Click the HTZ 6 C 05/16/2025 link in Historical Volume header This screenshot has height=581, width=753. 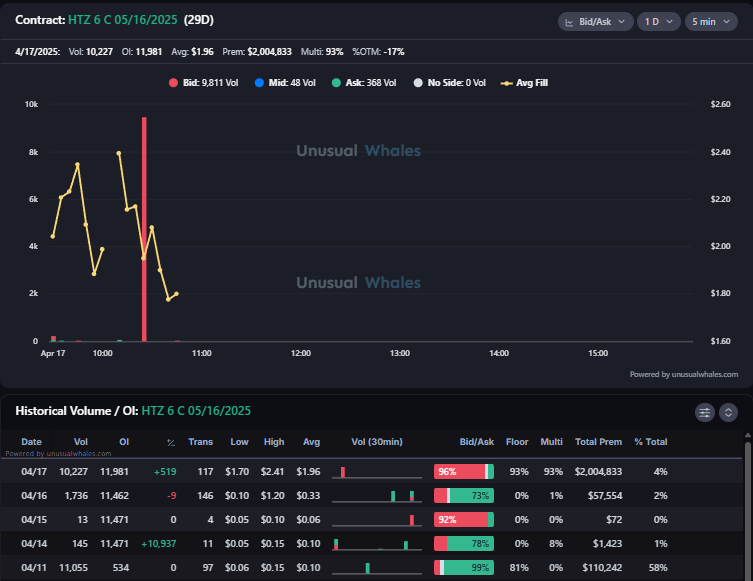point(196,411)
